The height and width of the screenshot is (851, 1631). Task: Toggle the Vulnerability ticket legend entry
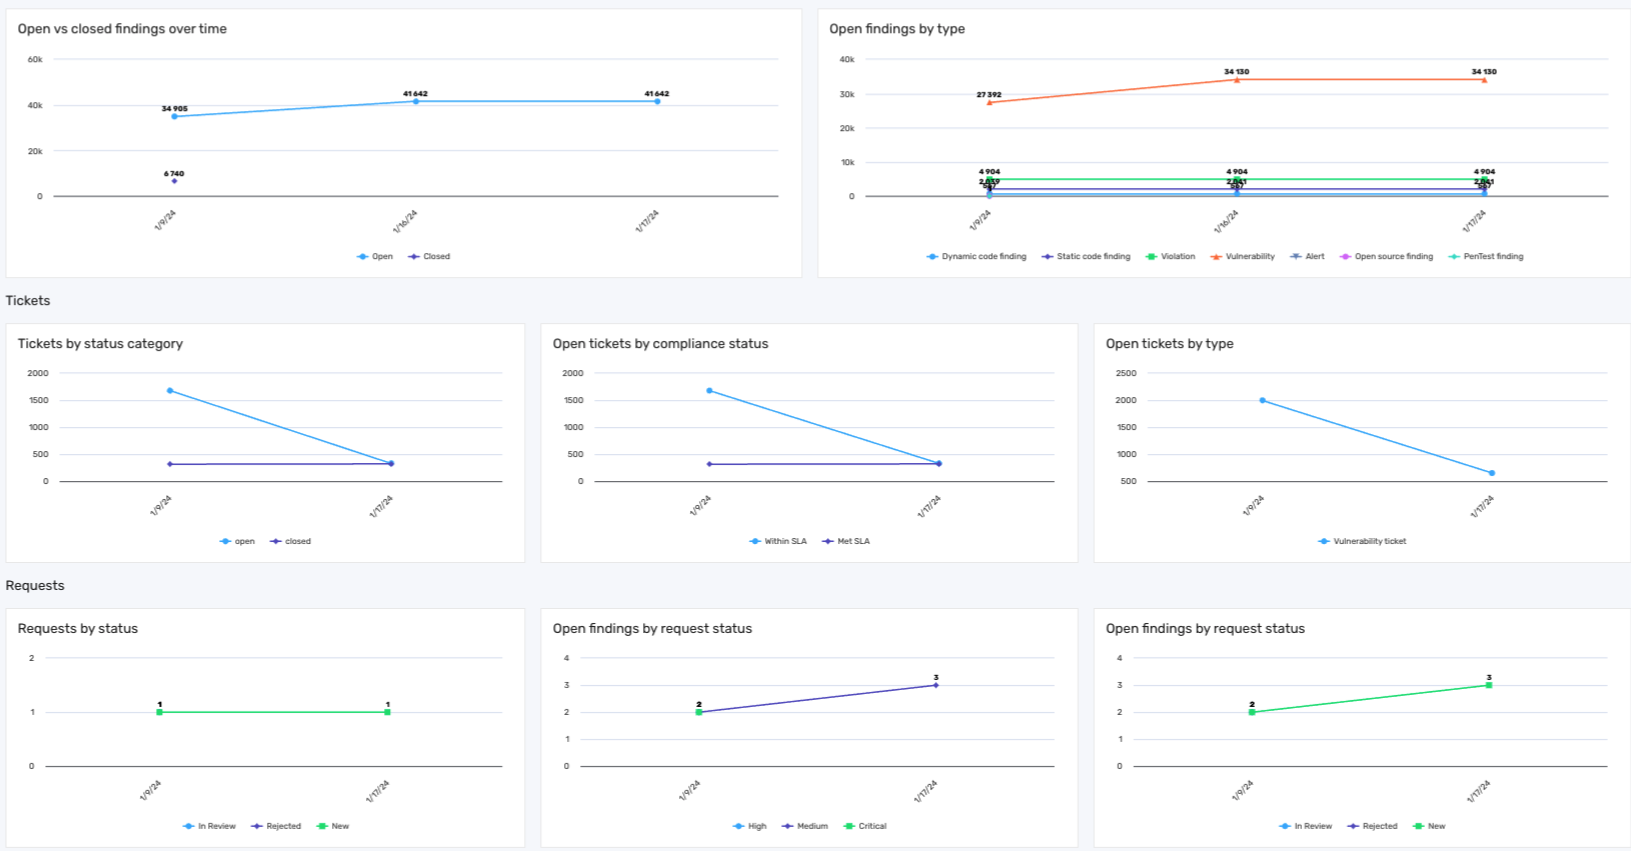(x=1362, y=542)
